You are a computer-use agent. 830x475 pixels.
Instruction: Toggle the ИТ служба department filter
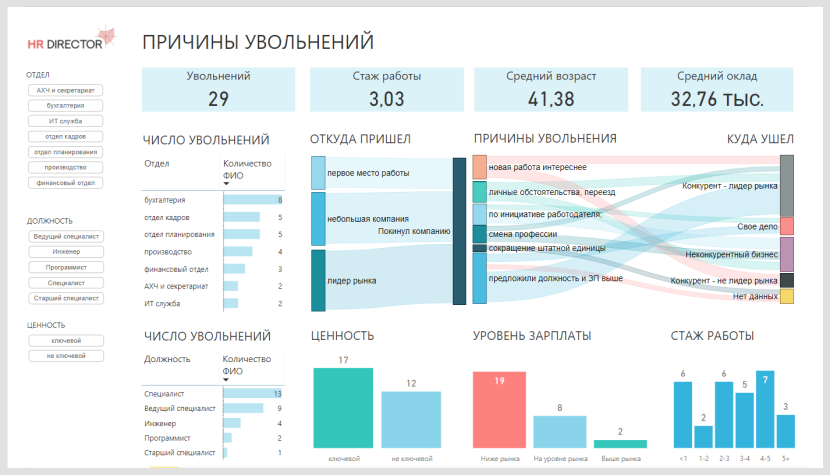point(66,121)
